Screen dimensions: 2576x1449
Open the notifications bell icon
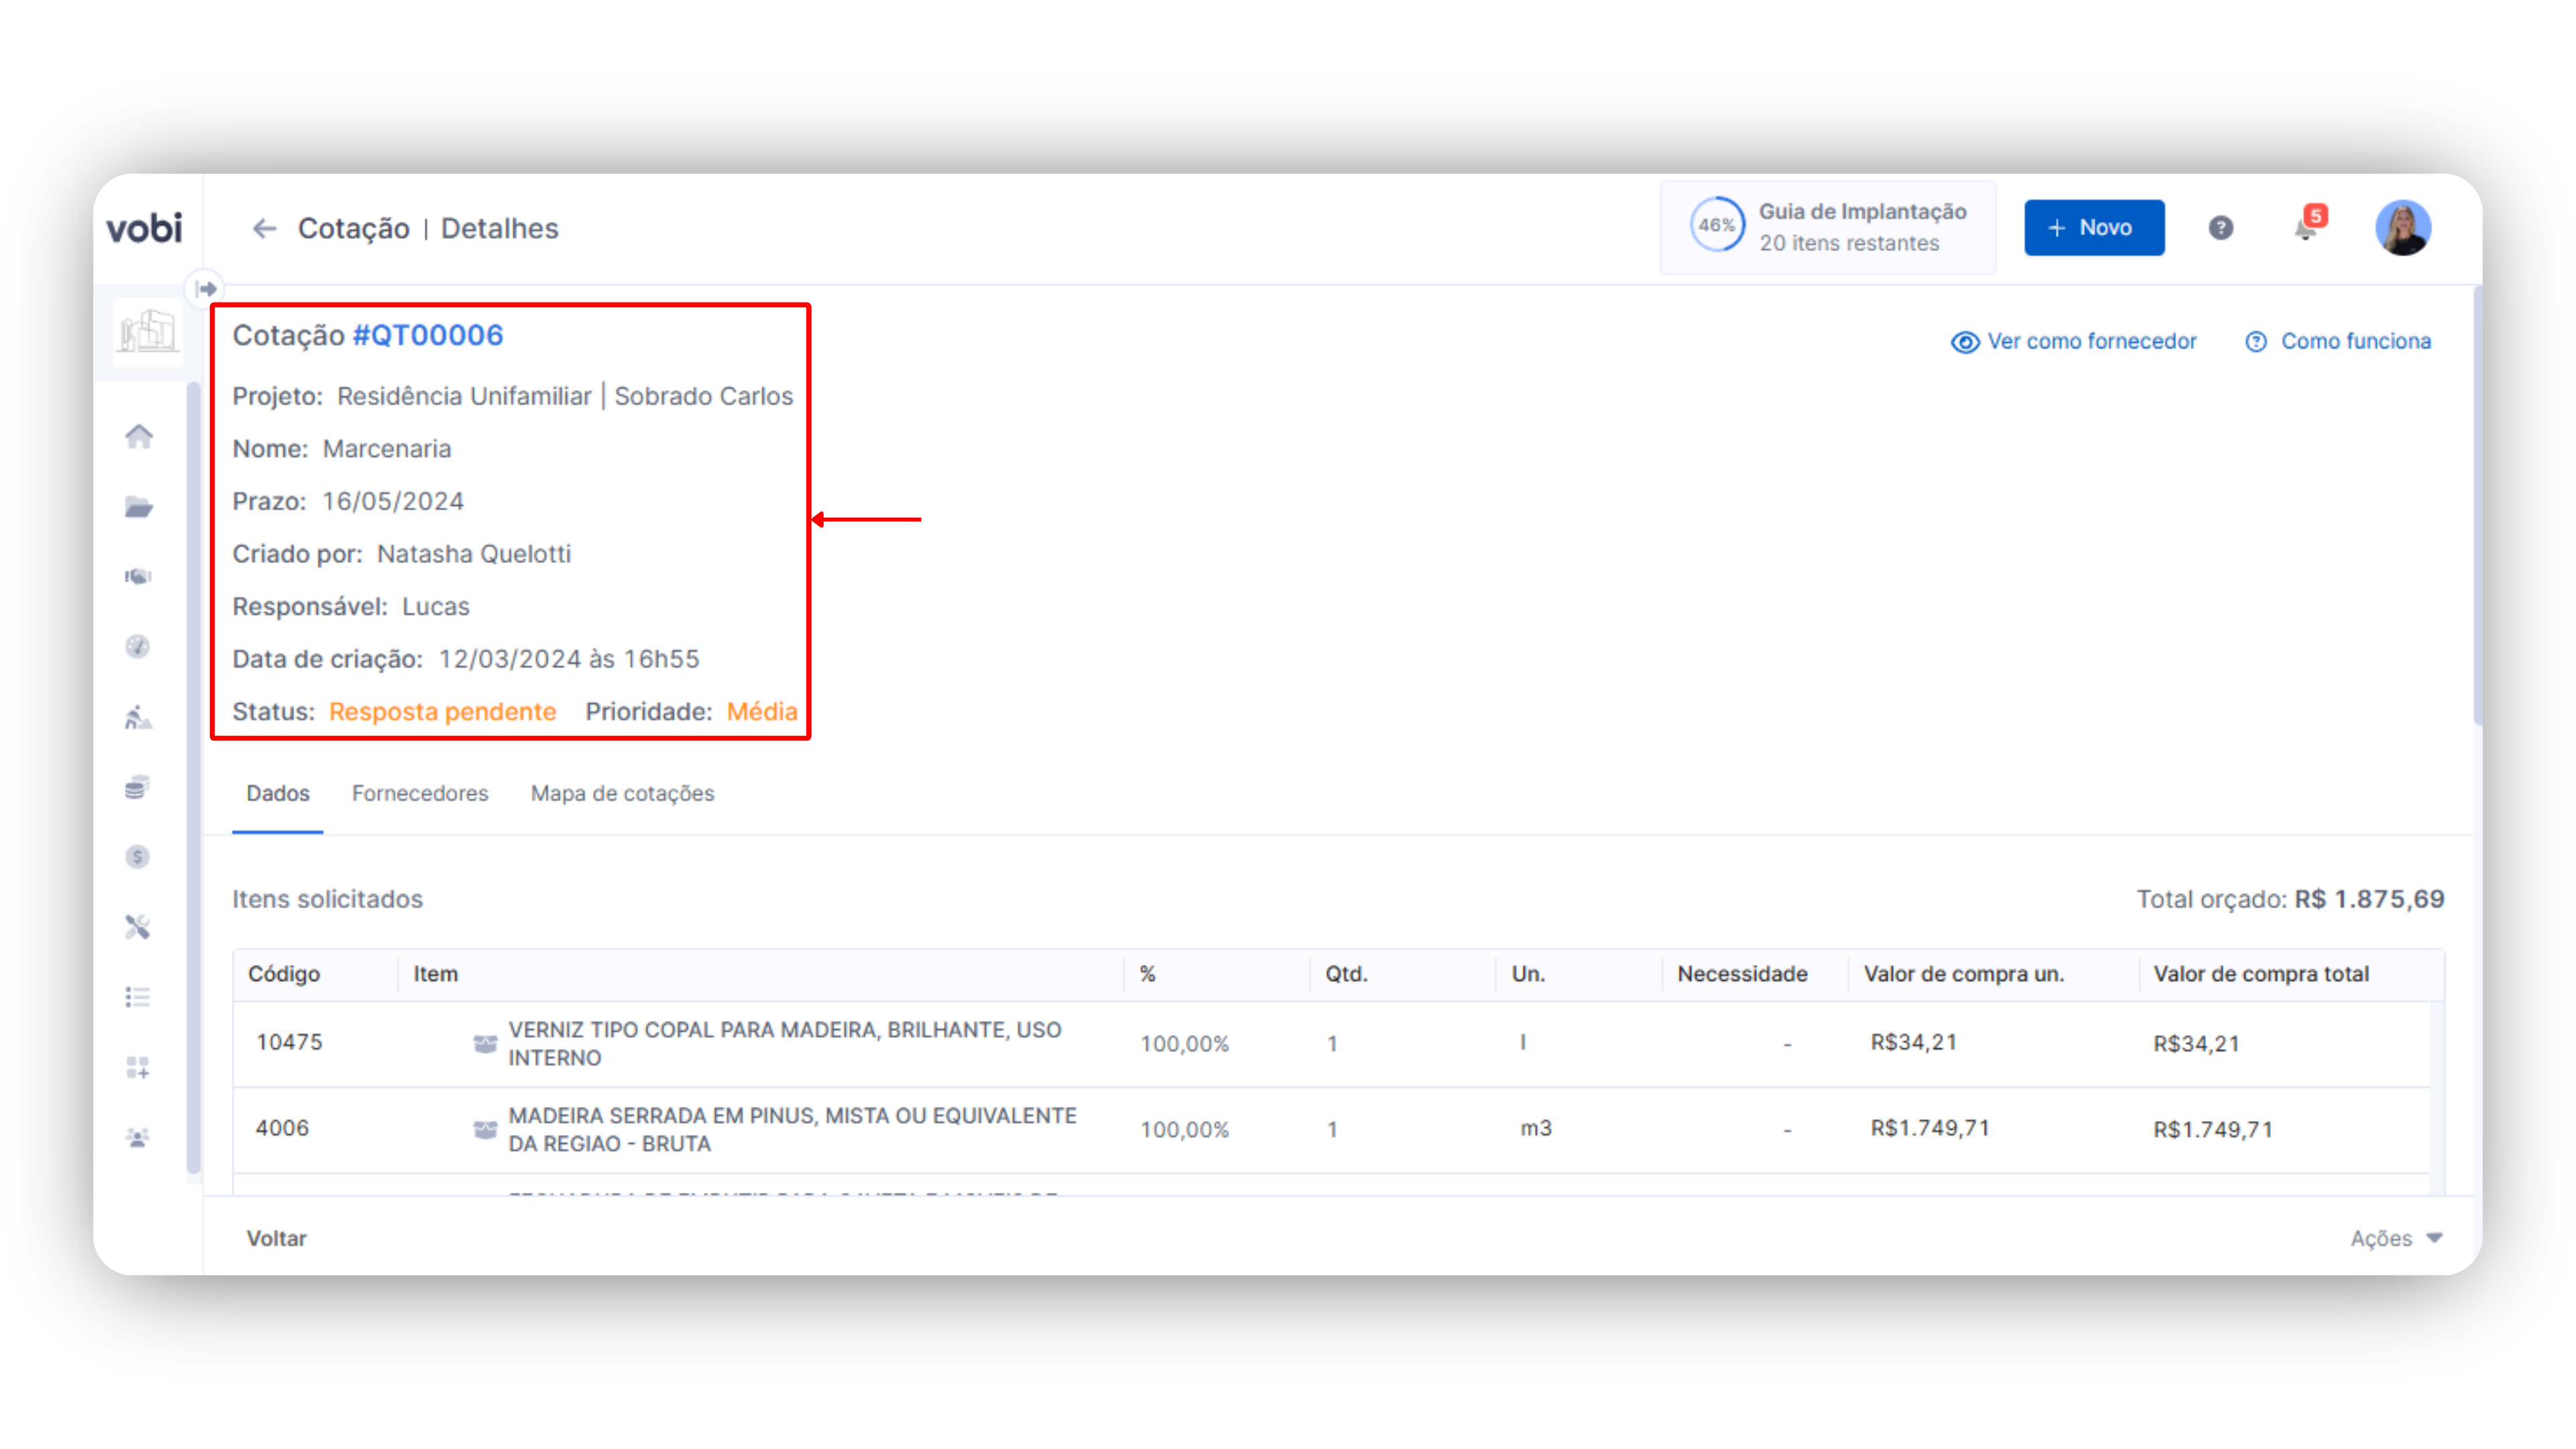2305,229
